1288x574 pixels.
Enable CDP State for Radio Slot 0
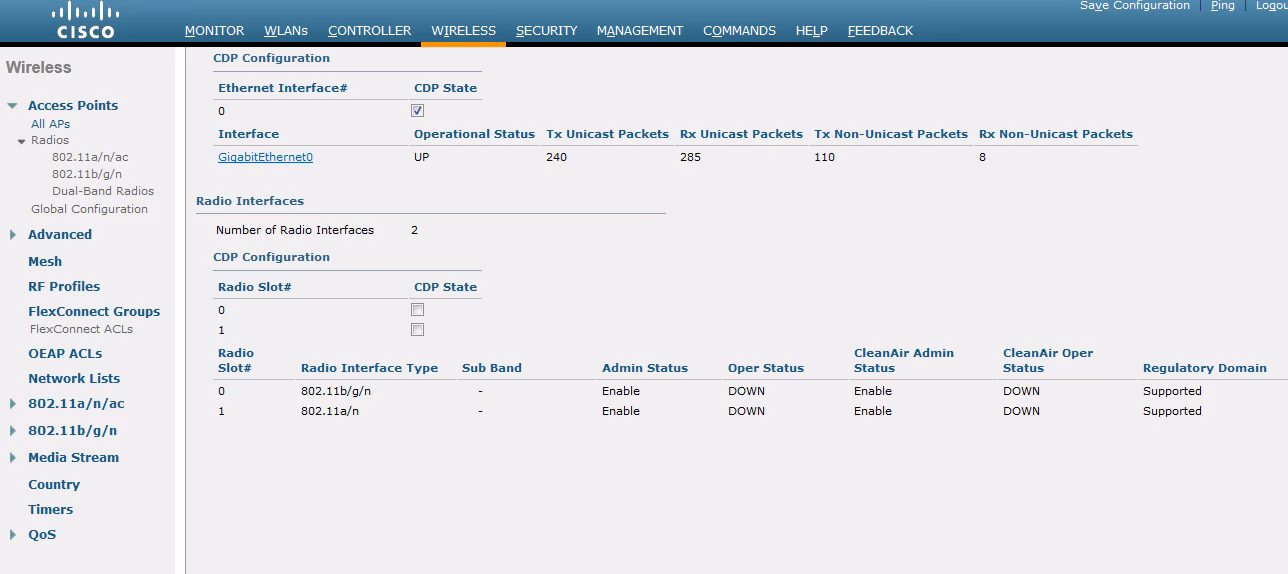[418, 310]
